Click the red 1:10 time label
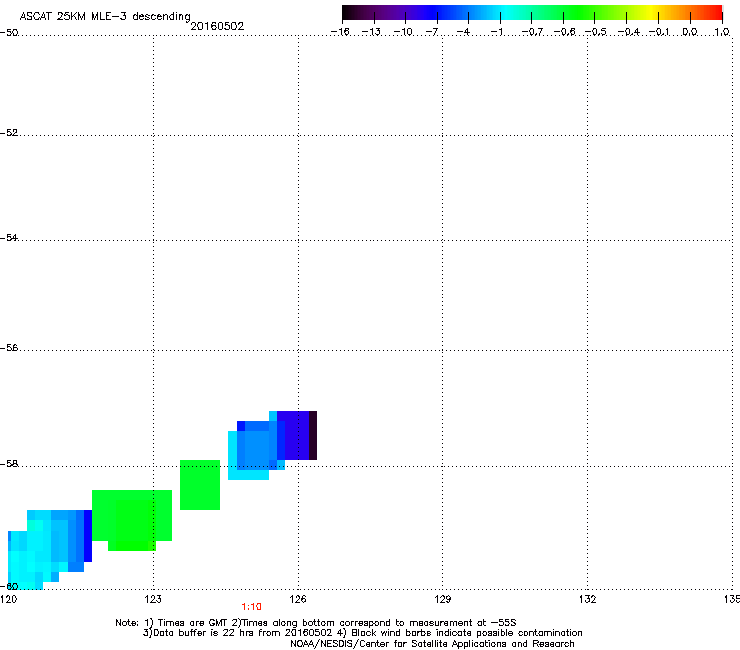Viewport: 740px width, 650px height. (x=251, y=607)
